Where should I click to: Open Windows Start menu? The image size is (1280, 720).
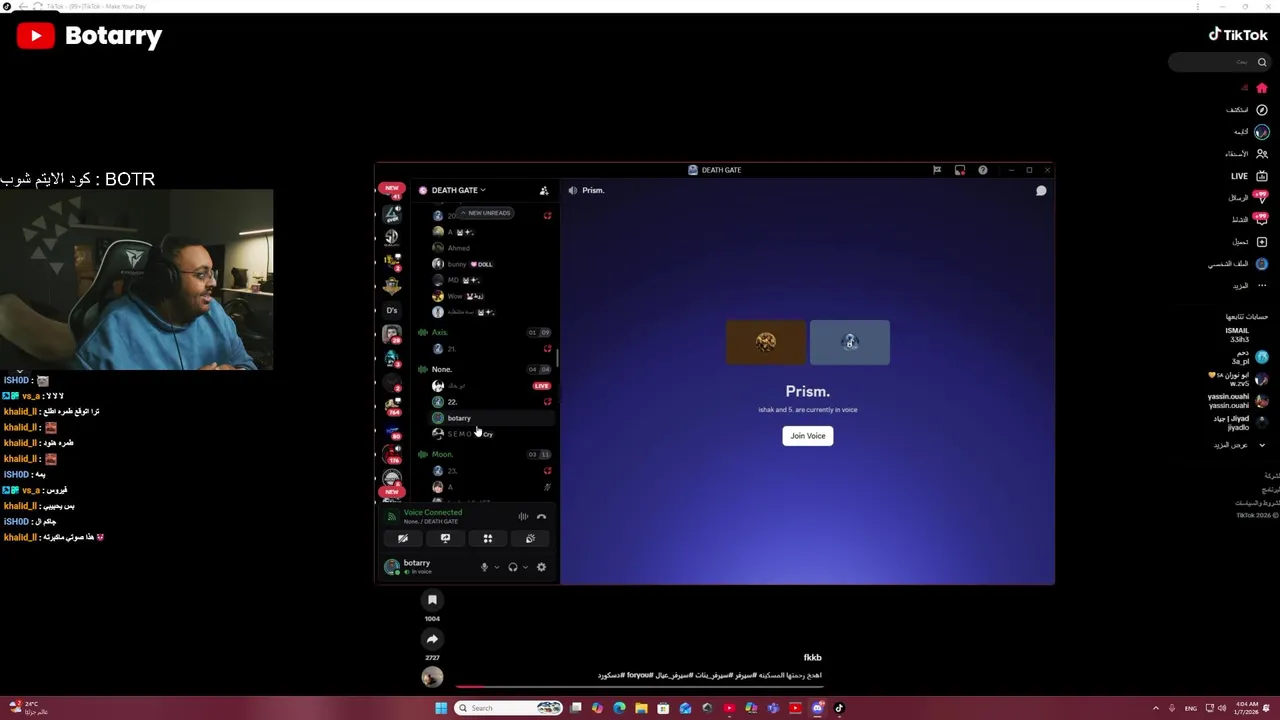tap(440, 708)
